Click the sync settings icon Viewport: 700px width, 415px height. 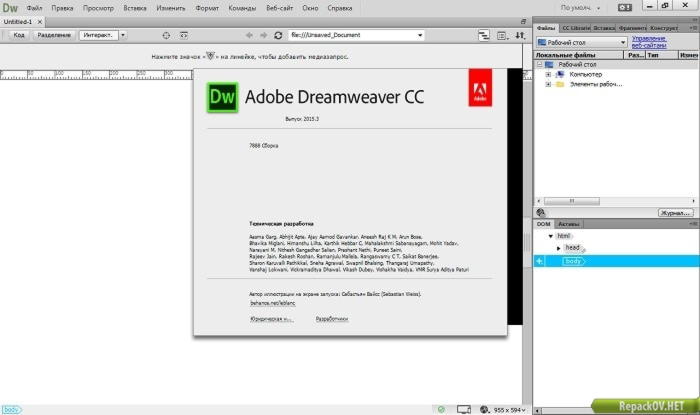click(x=625, y=8)
